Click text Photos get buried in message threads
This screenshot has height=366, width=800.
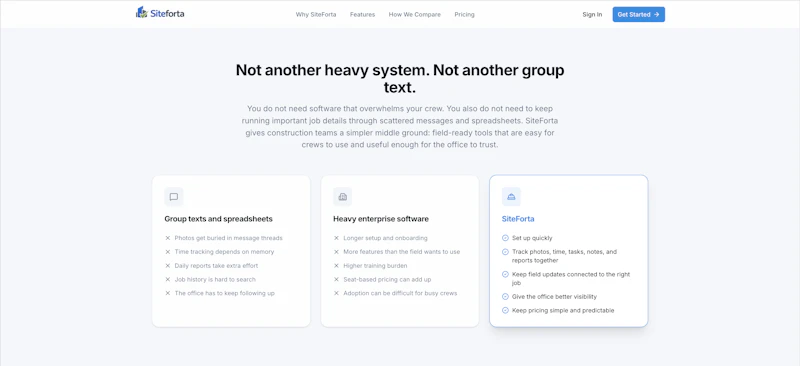[229, 238]
